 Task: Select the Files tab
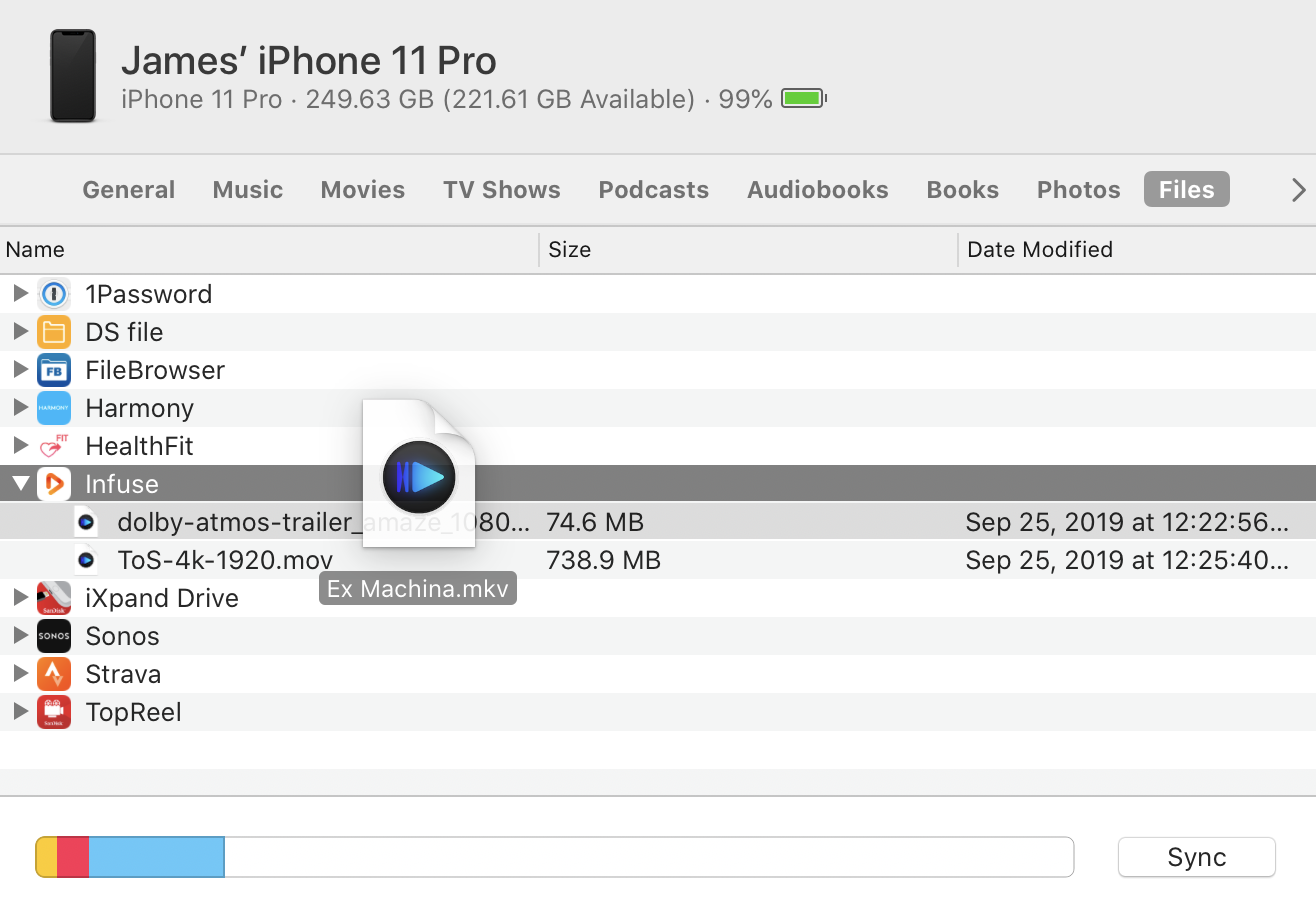point(1187,189)
